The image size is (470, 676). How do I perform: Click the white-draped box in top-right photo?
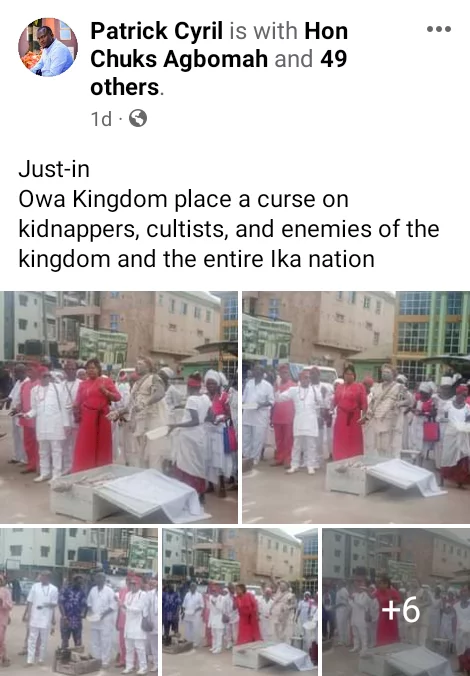[x=385, y=476]
